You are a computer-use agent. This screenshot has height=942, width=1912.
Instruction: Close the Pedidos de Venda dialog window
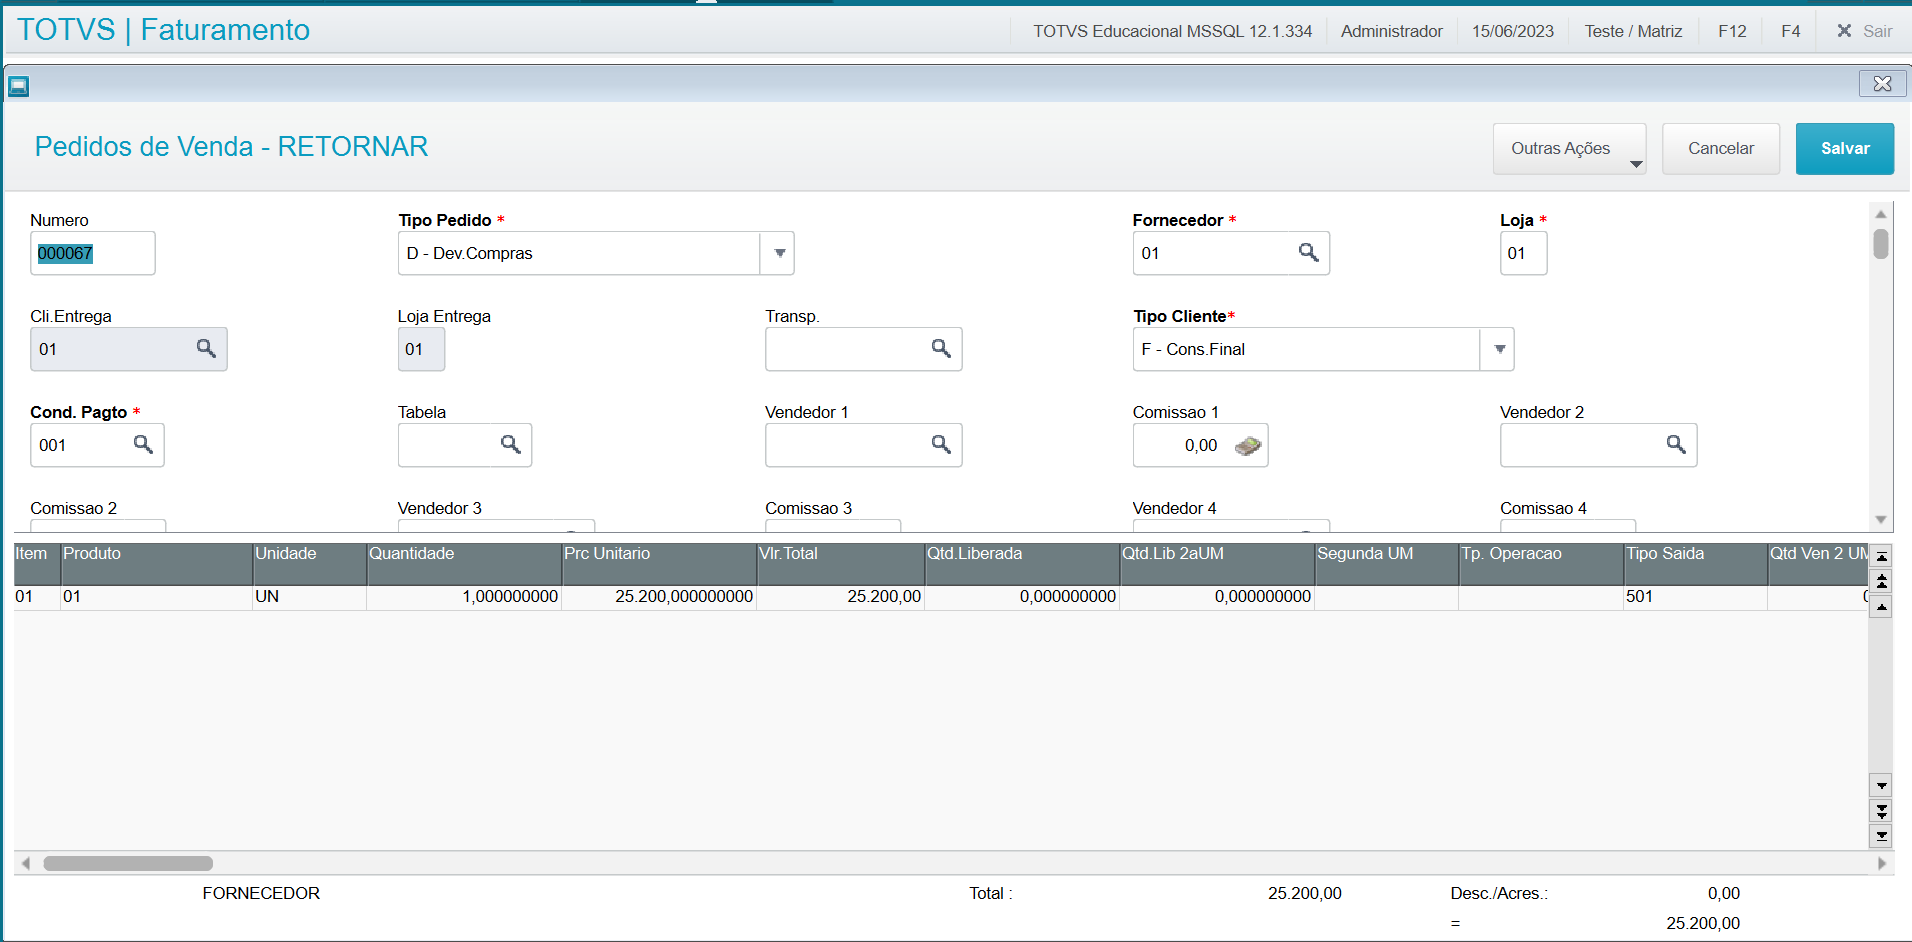(x=1882, y=84)
